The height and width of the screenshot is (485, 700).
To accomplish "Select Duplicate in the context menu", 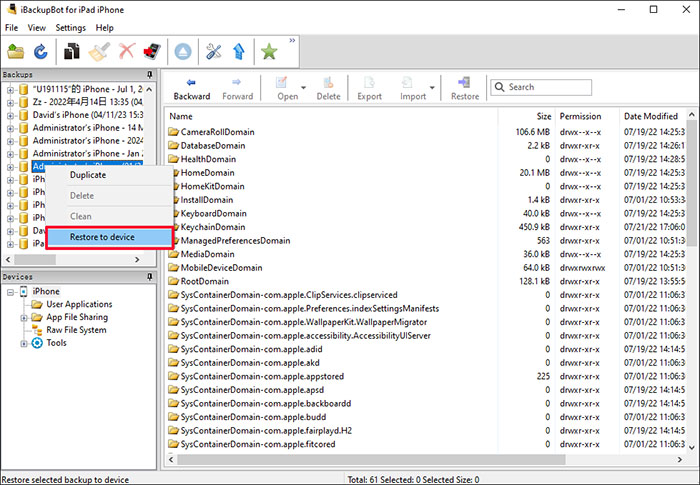I will [88, 175].
